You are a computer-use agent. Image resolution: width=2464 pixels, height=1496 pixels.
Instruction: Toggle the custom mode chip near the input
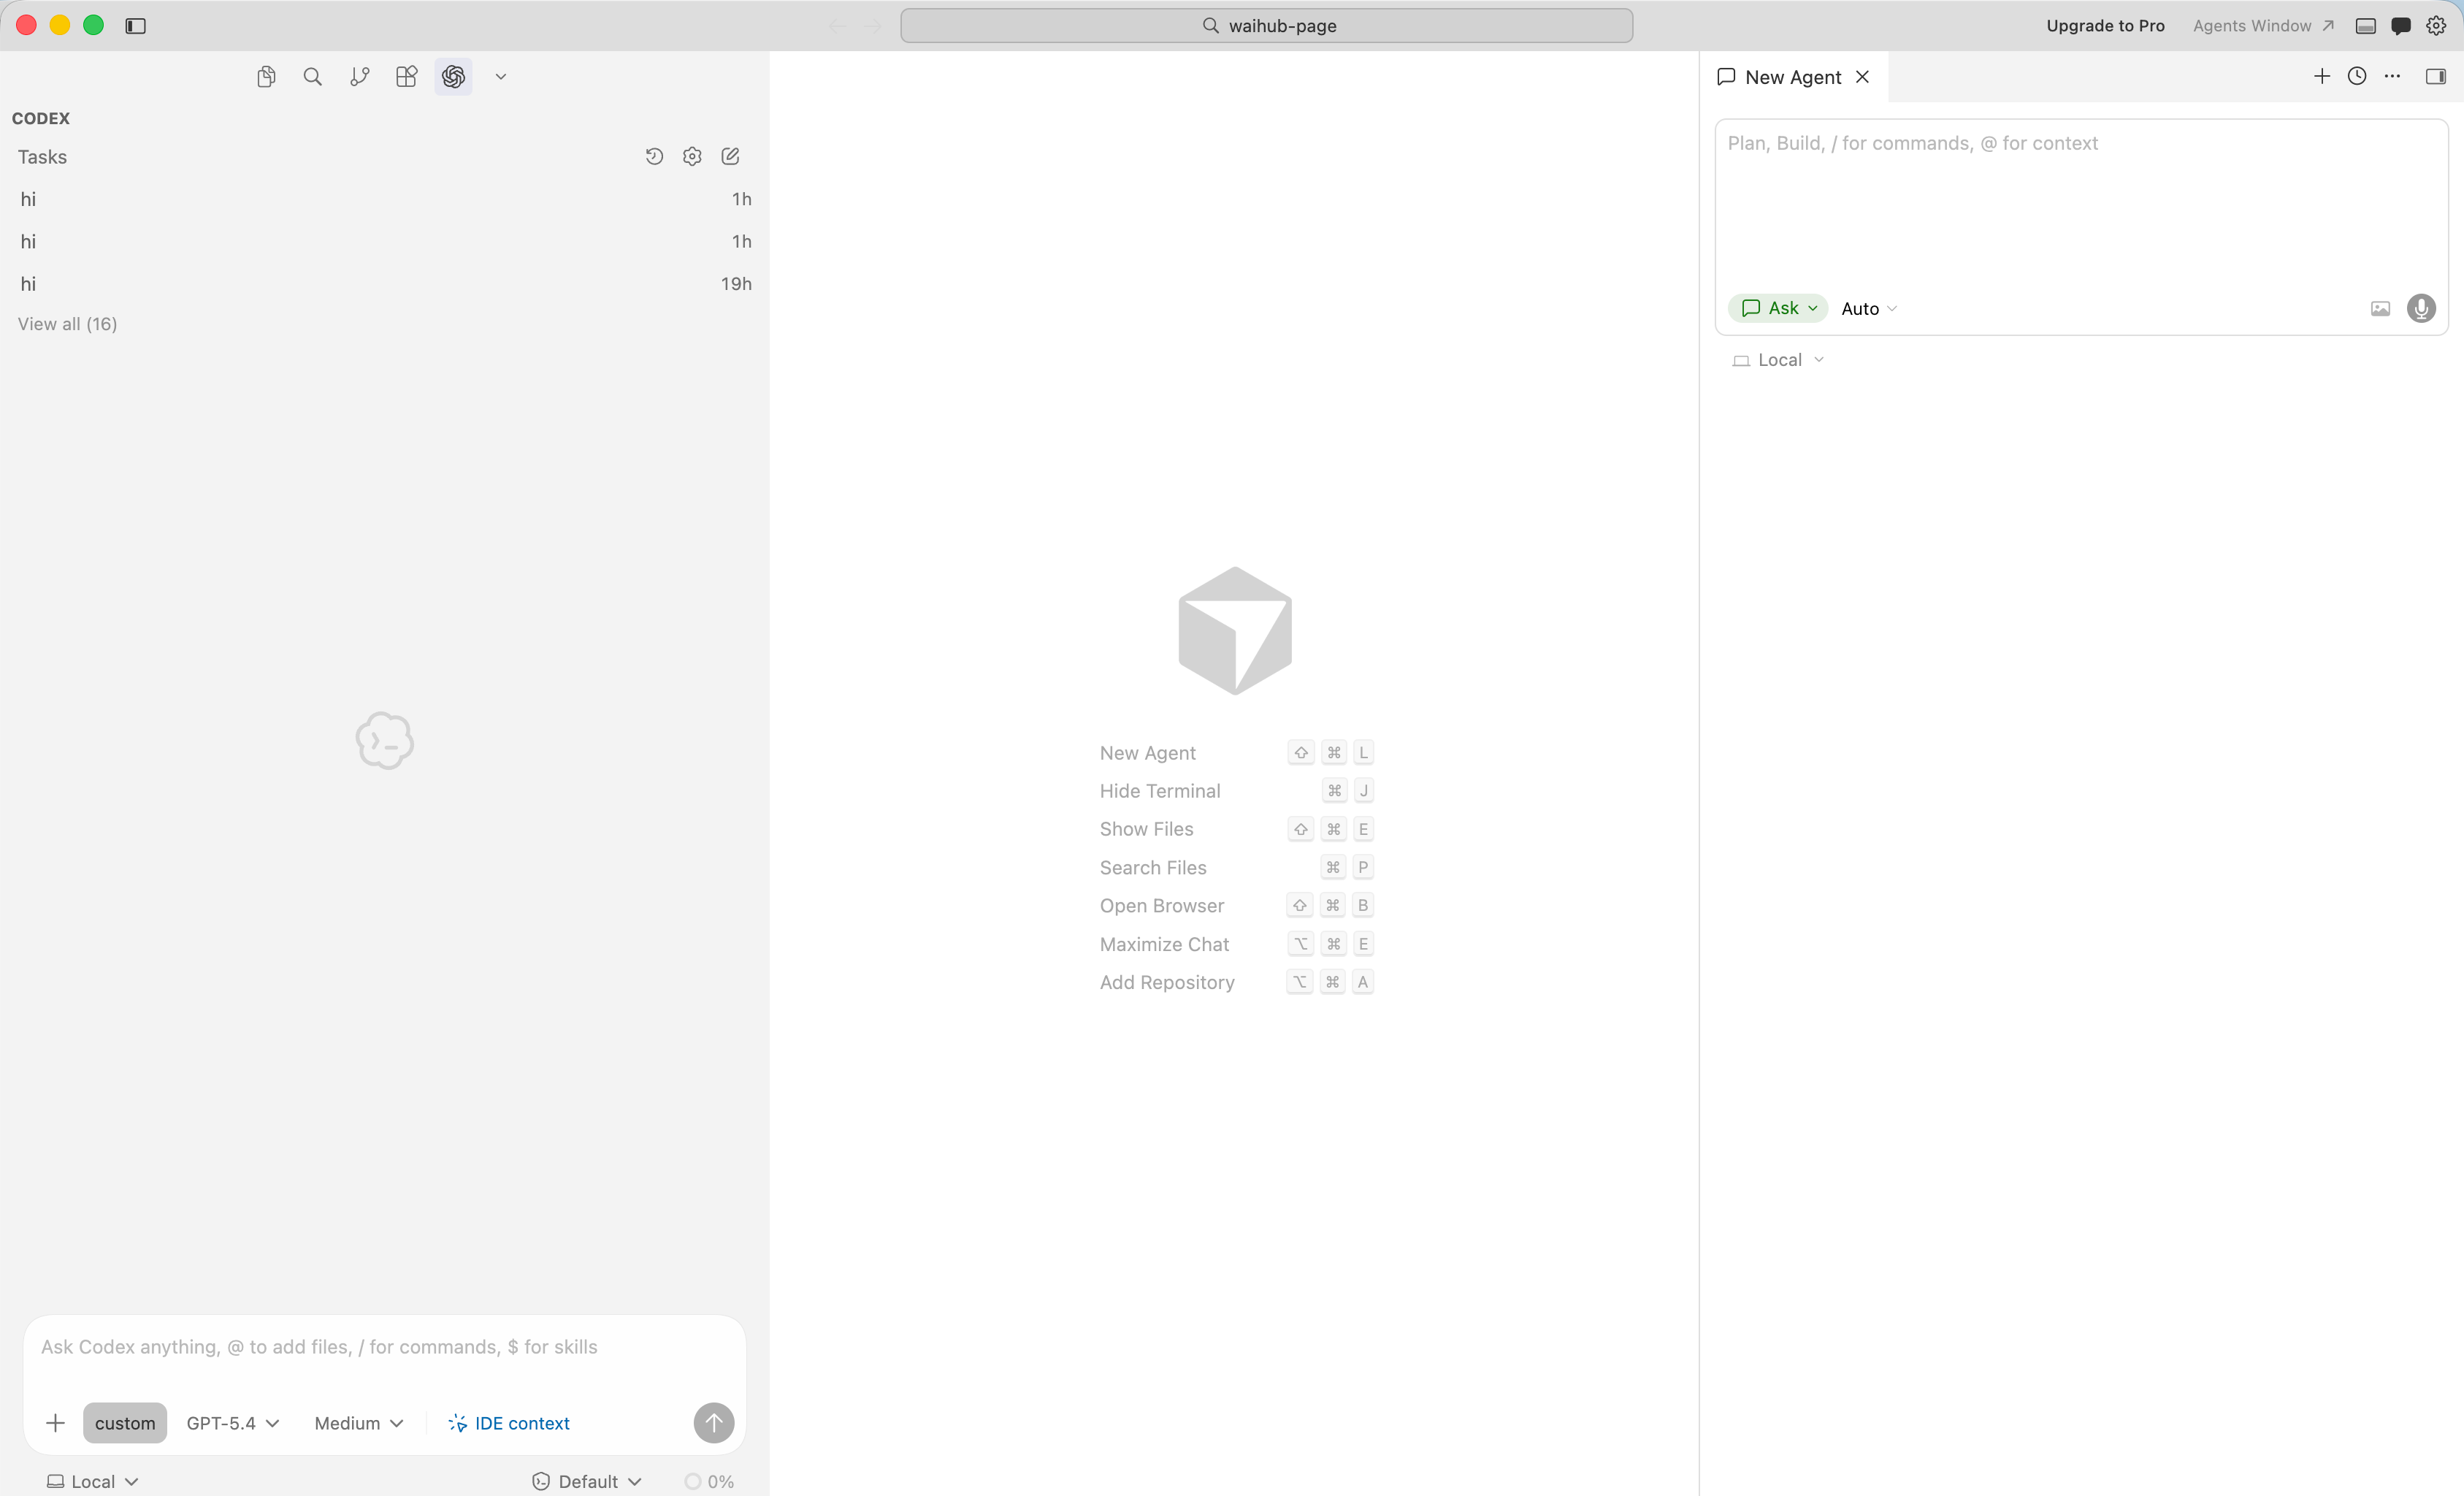(125, 1423)
